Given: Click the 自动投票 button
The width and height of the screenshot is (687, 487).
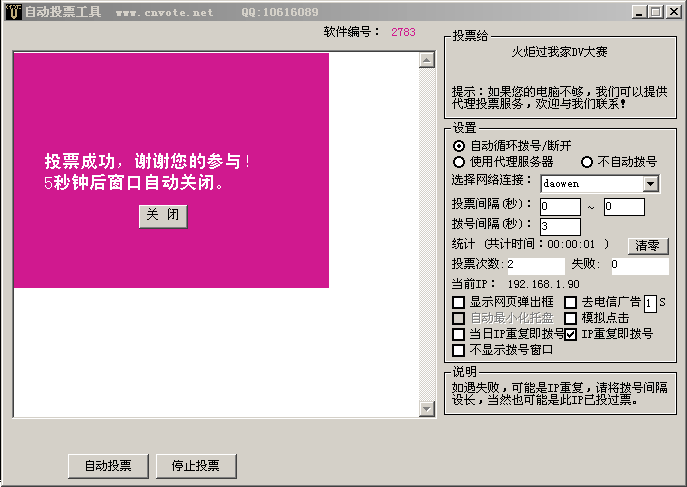Looking at the screenshot, I should (108, 466).
